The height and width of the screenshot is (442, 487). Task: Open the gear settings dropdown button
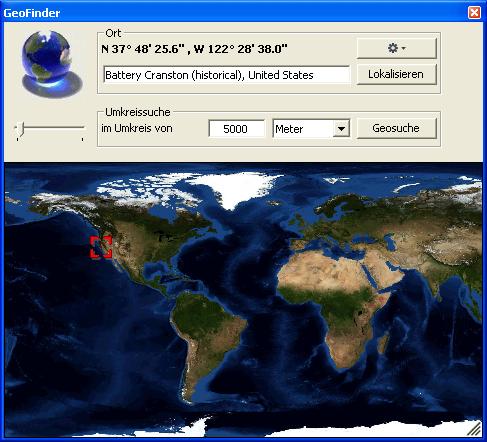pos(396,48)
